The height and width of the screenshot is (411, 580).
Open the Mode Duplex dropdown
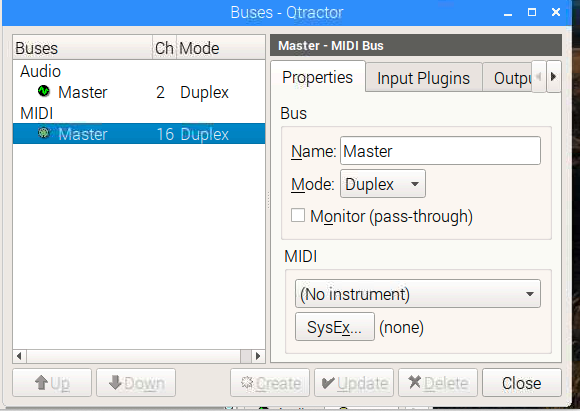tap(383, 184)
